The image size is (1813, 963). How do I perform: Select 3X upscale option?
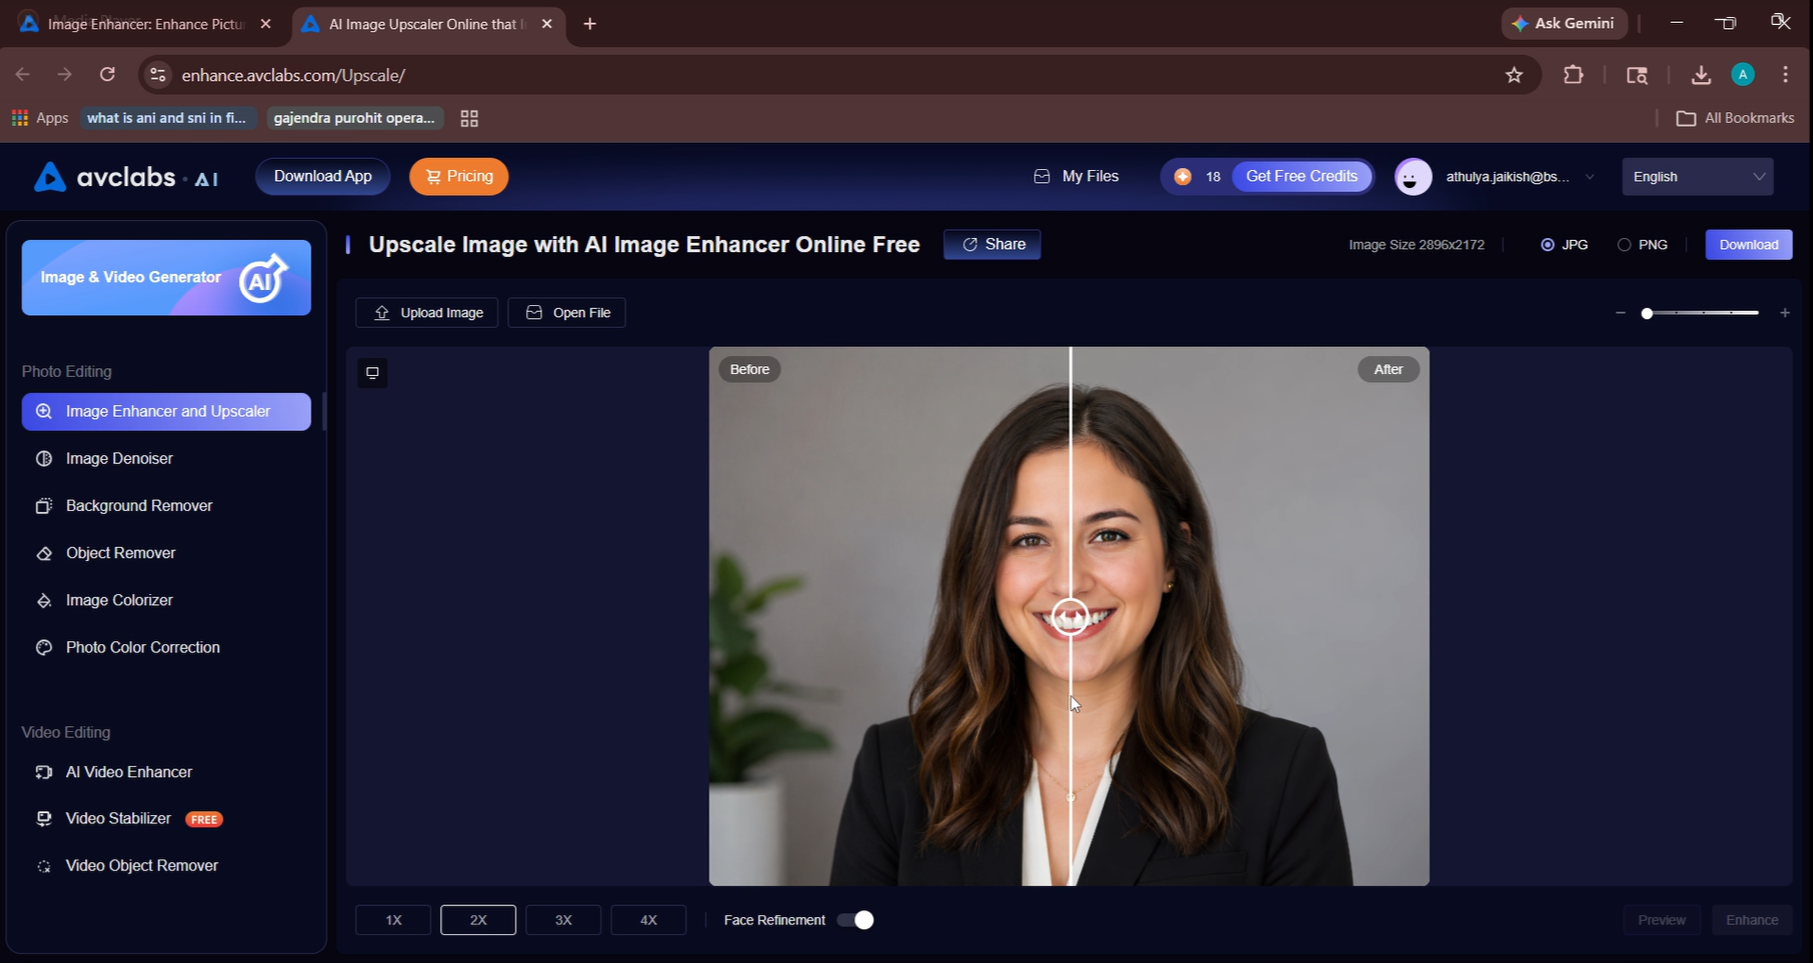[563, 920]
